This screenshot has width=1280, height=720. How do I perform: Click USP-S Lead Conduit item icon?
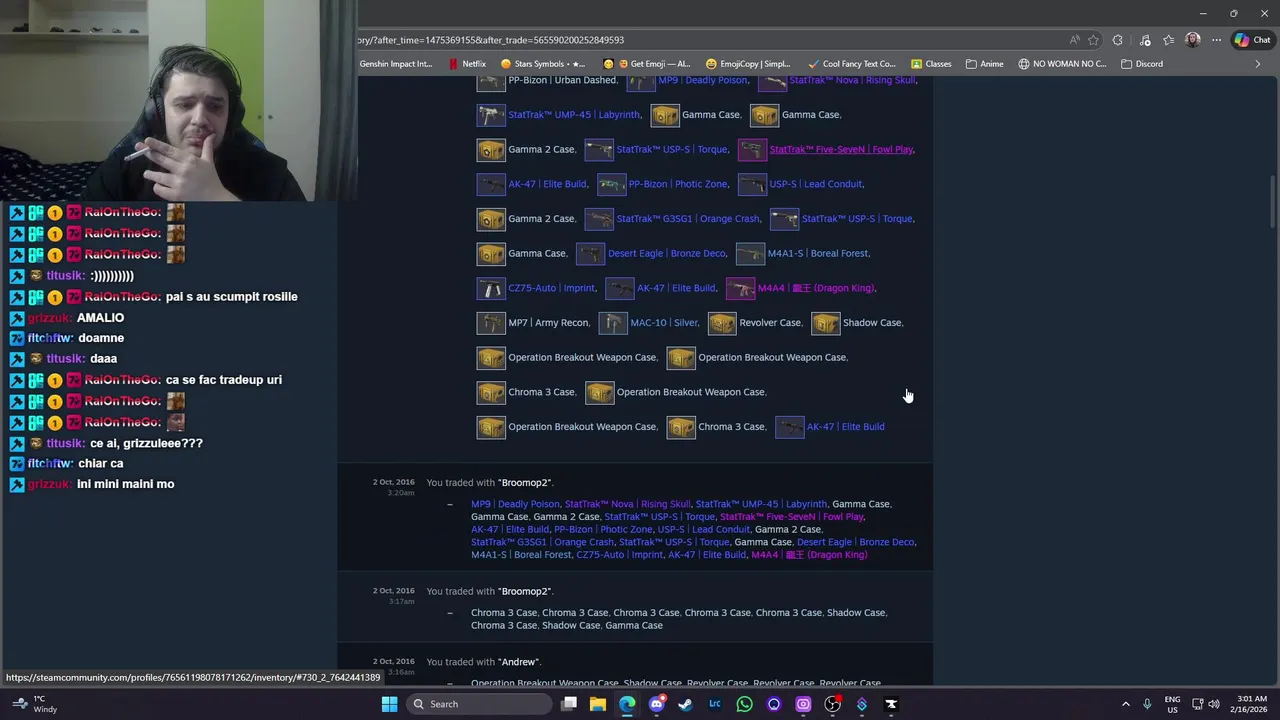click(x=752, y=184)
